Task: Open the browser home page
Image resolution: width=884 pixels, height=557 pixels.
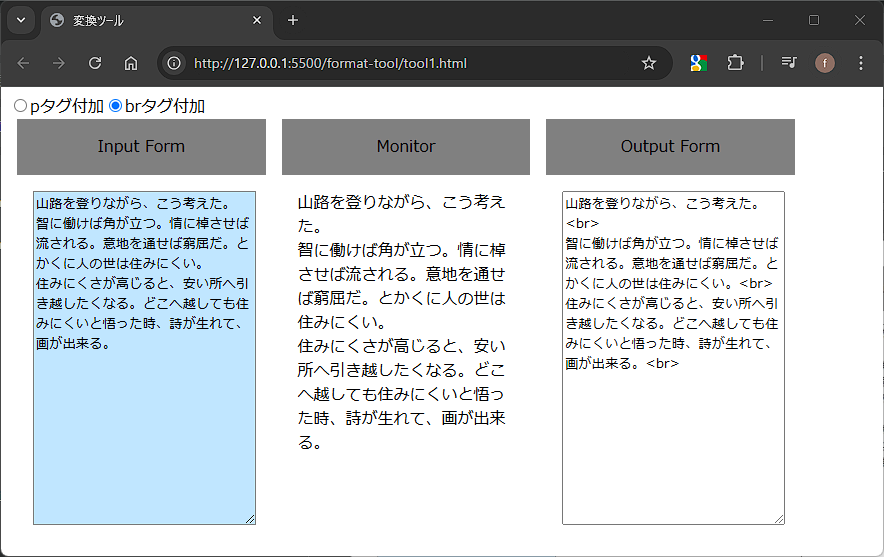Action: tap(131, 63)
